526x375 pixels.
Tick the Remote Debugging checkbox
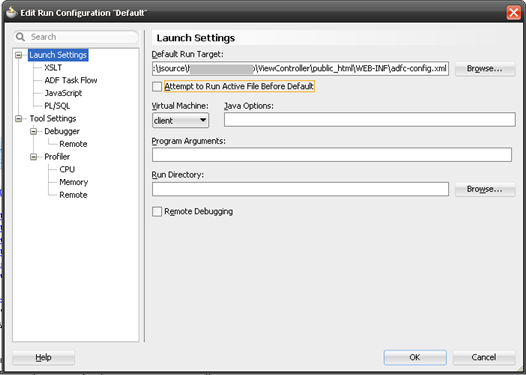click(157, 212)
